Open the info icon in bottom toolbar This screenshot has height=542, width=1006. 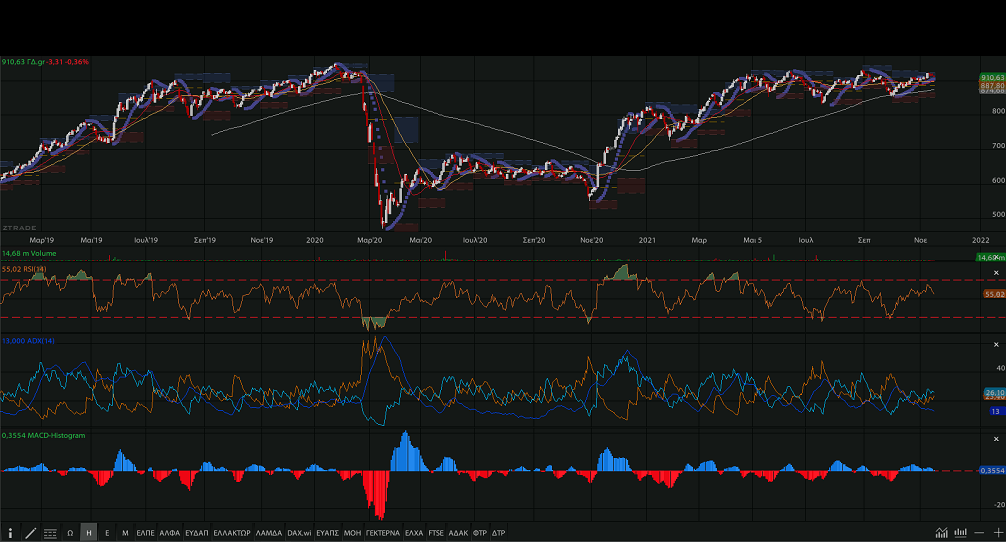[10, 533]
